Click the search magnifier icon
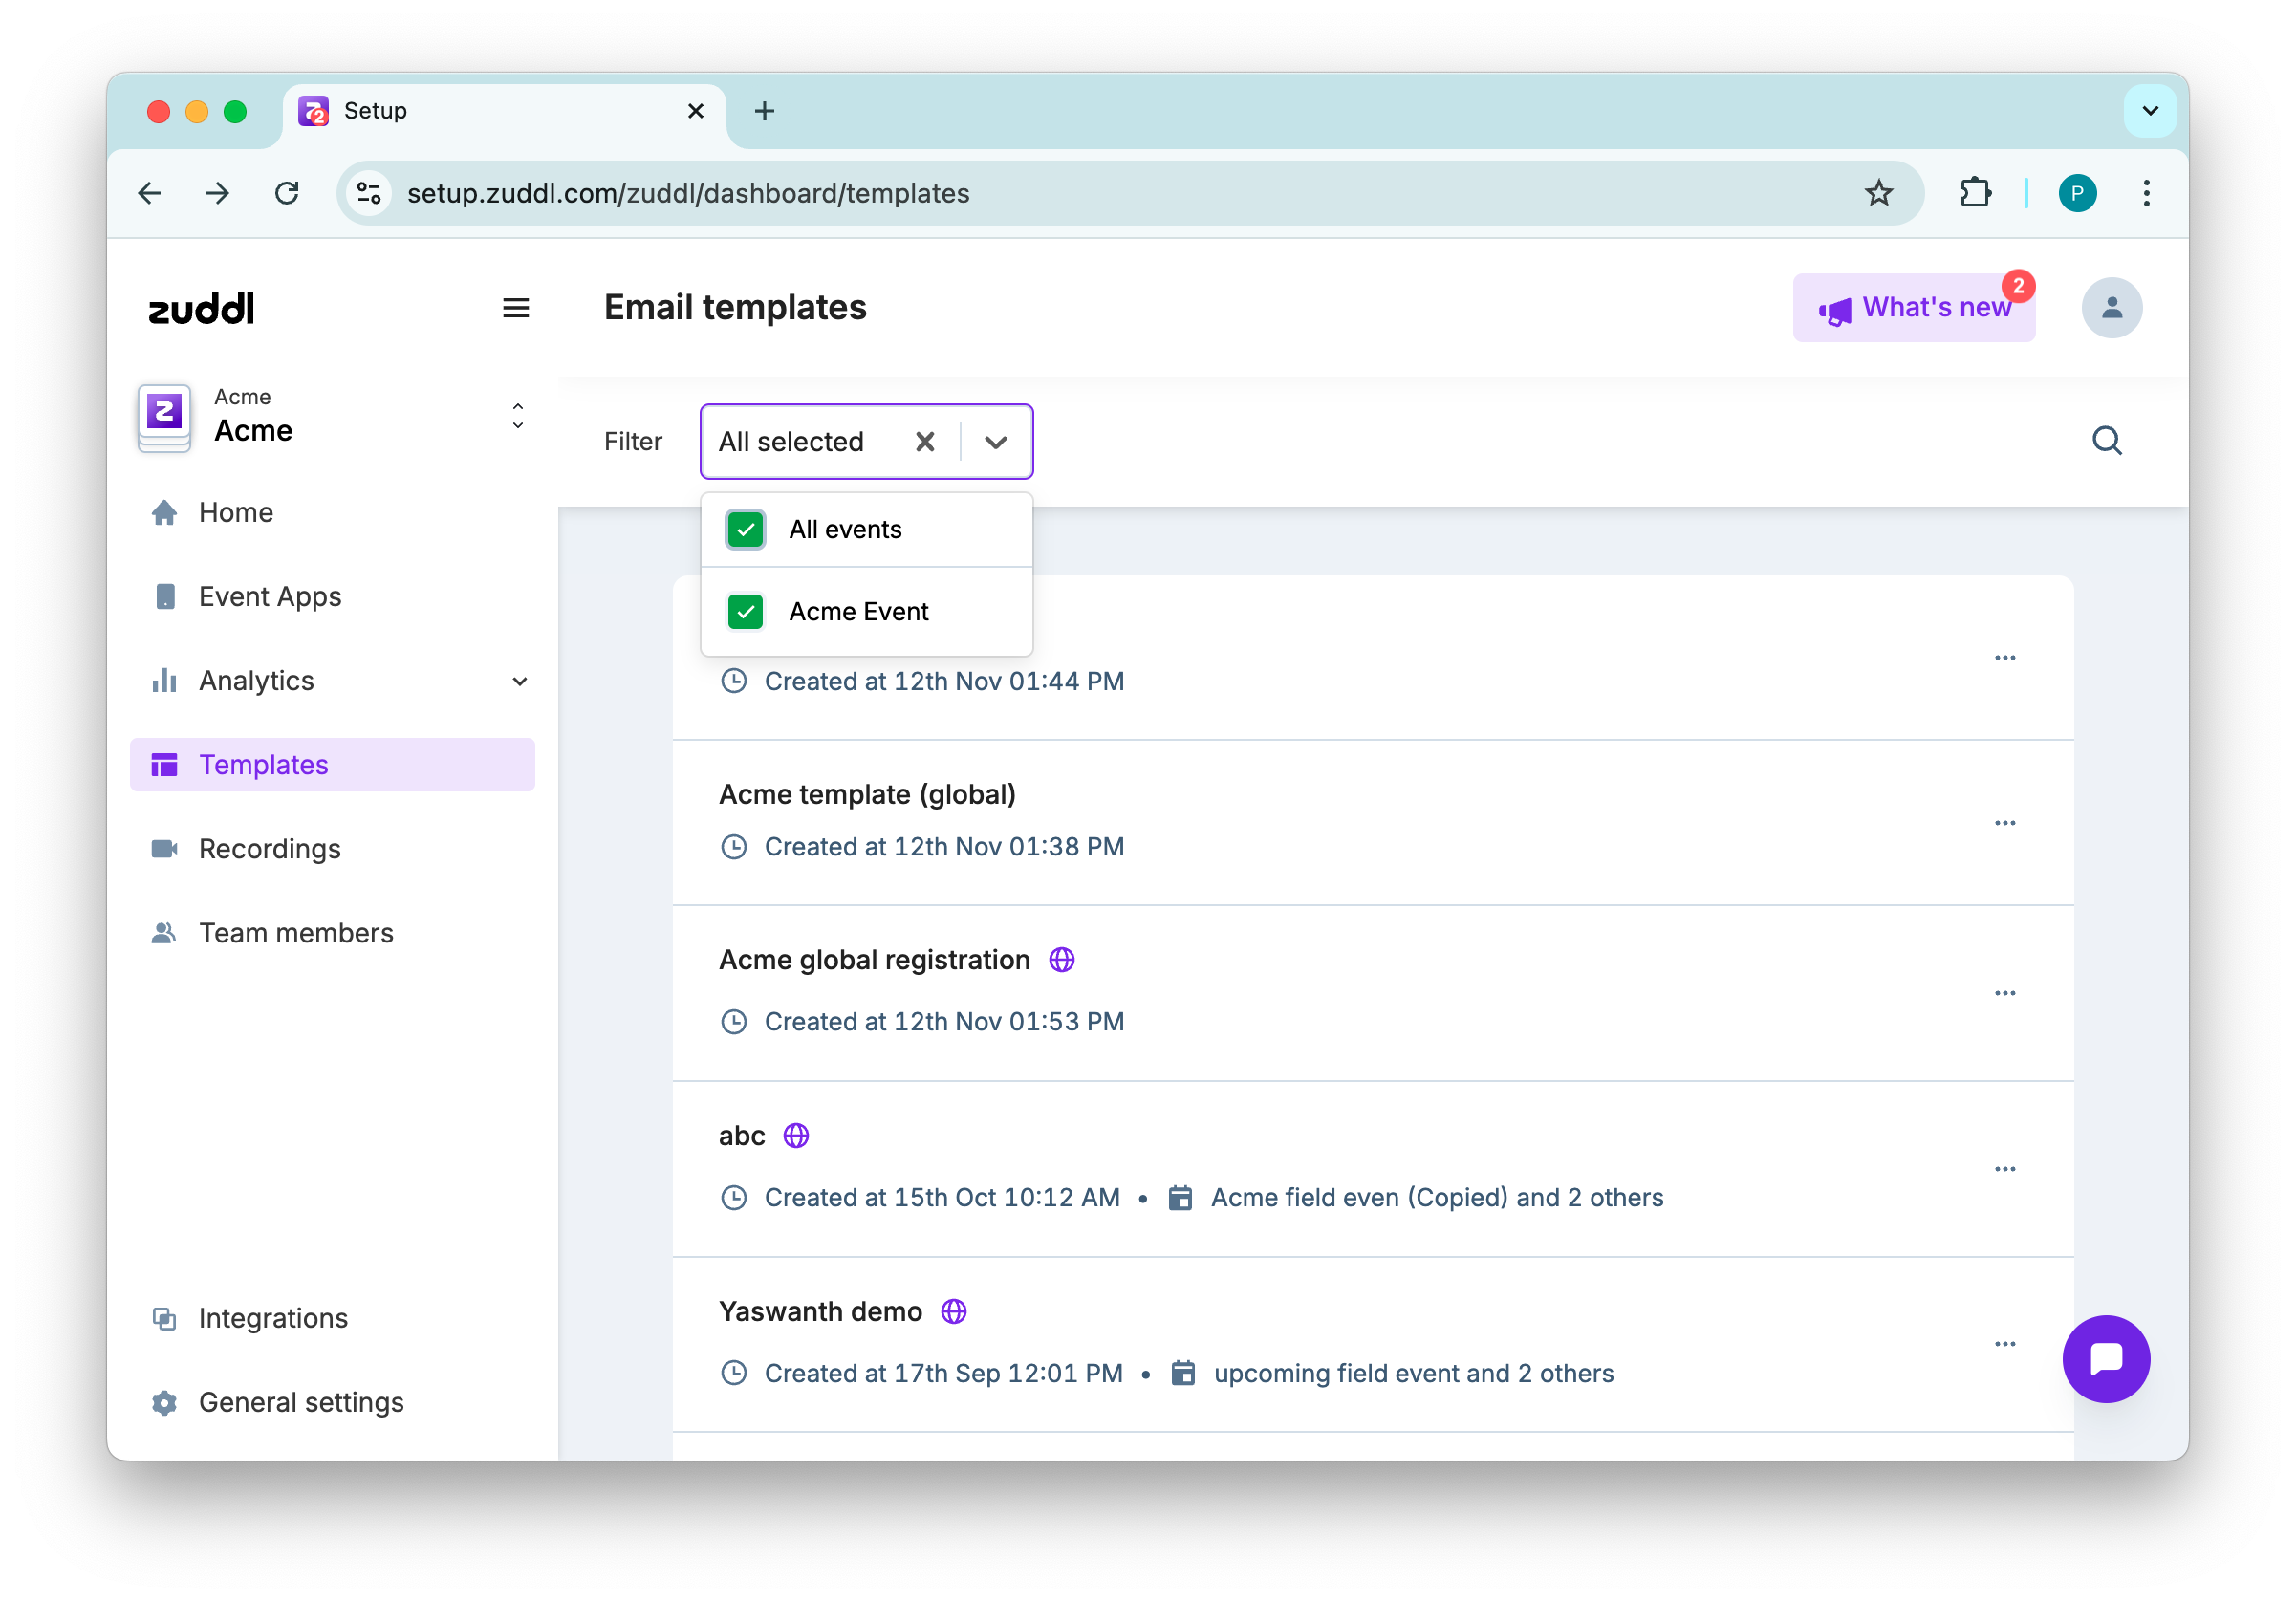 [2106, 440]
